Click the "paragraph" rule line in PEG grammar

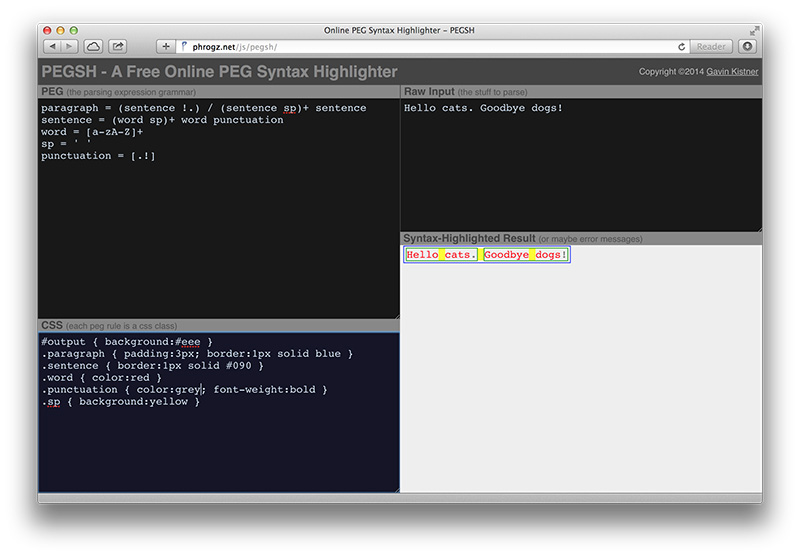coord(204,108)
